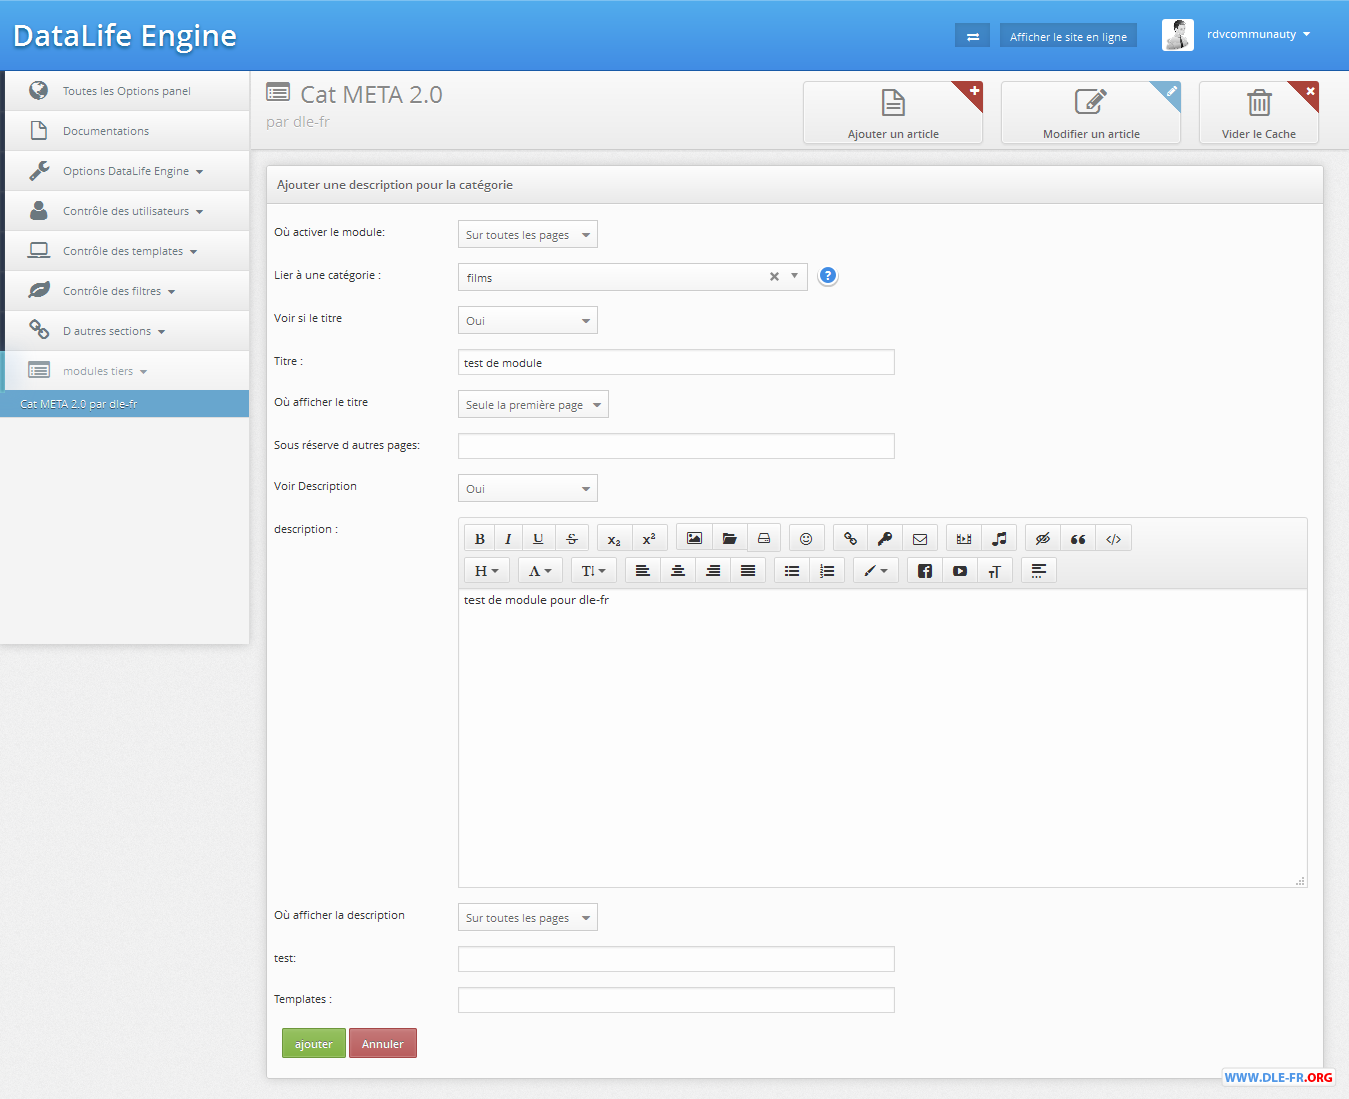This screenshot has width=1349, height=1099.
Task: Click the 'Sous réserve d autres pages' field
Action: [676, 446]
